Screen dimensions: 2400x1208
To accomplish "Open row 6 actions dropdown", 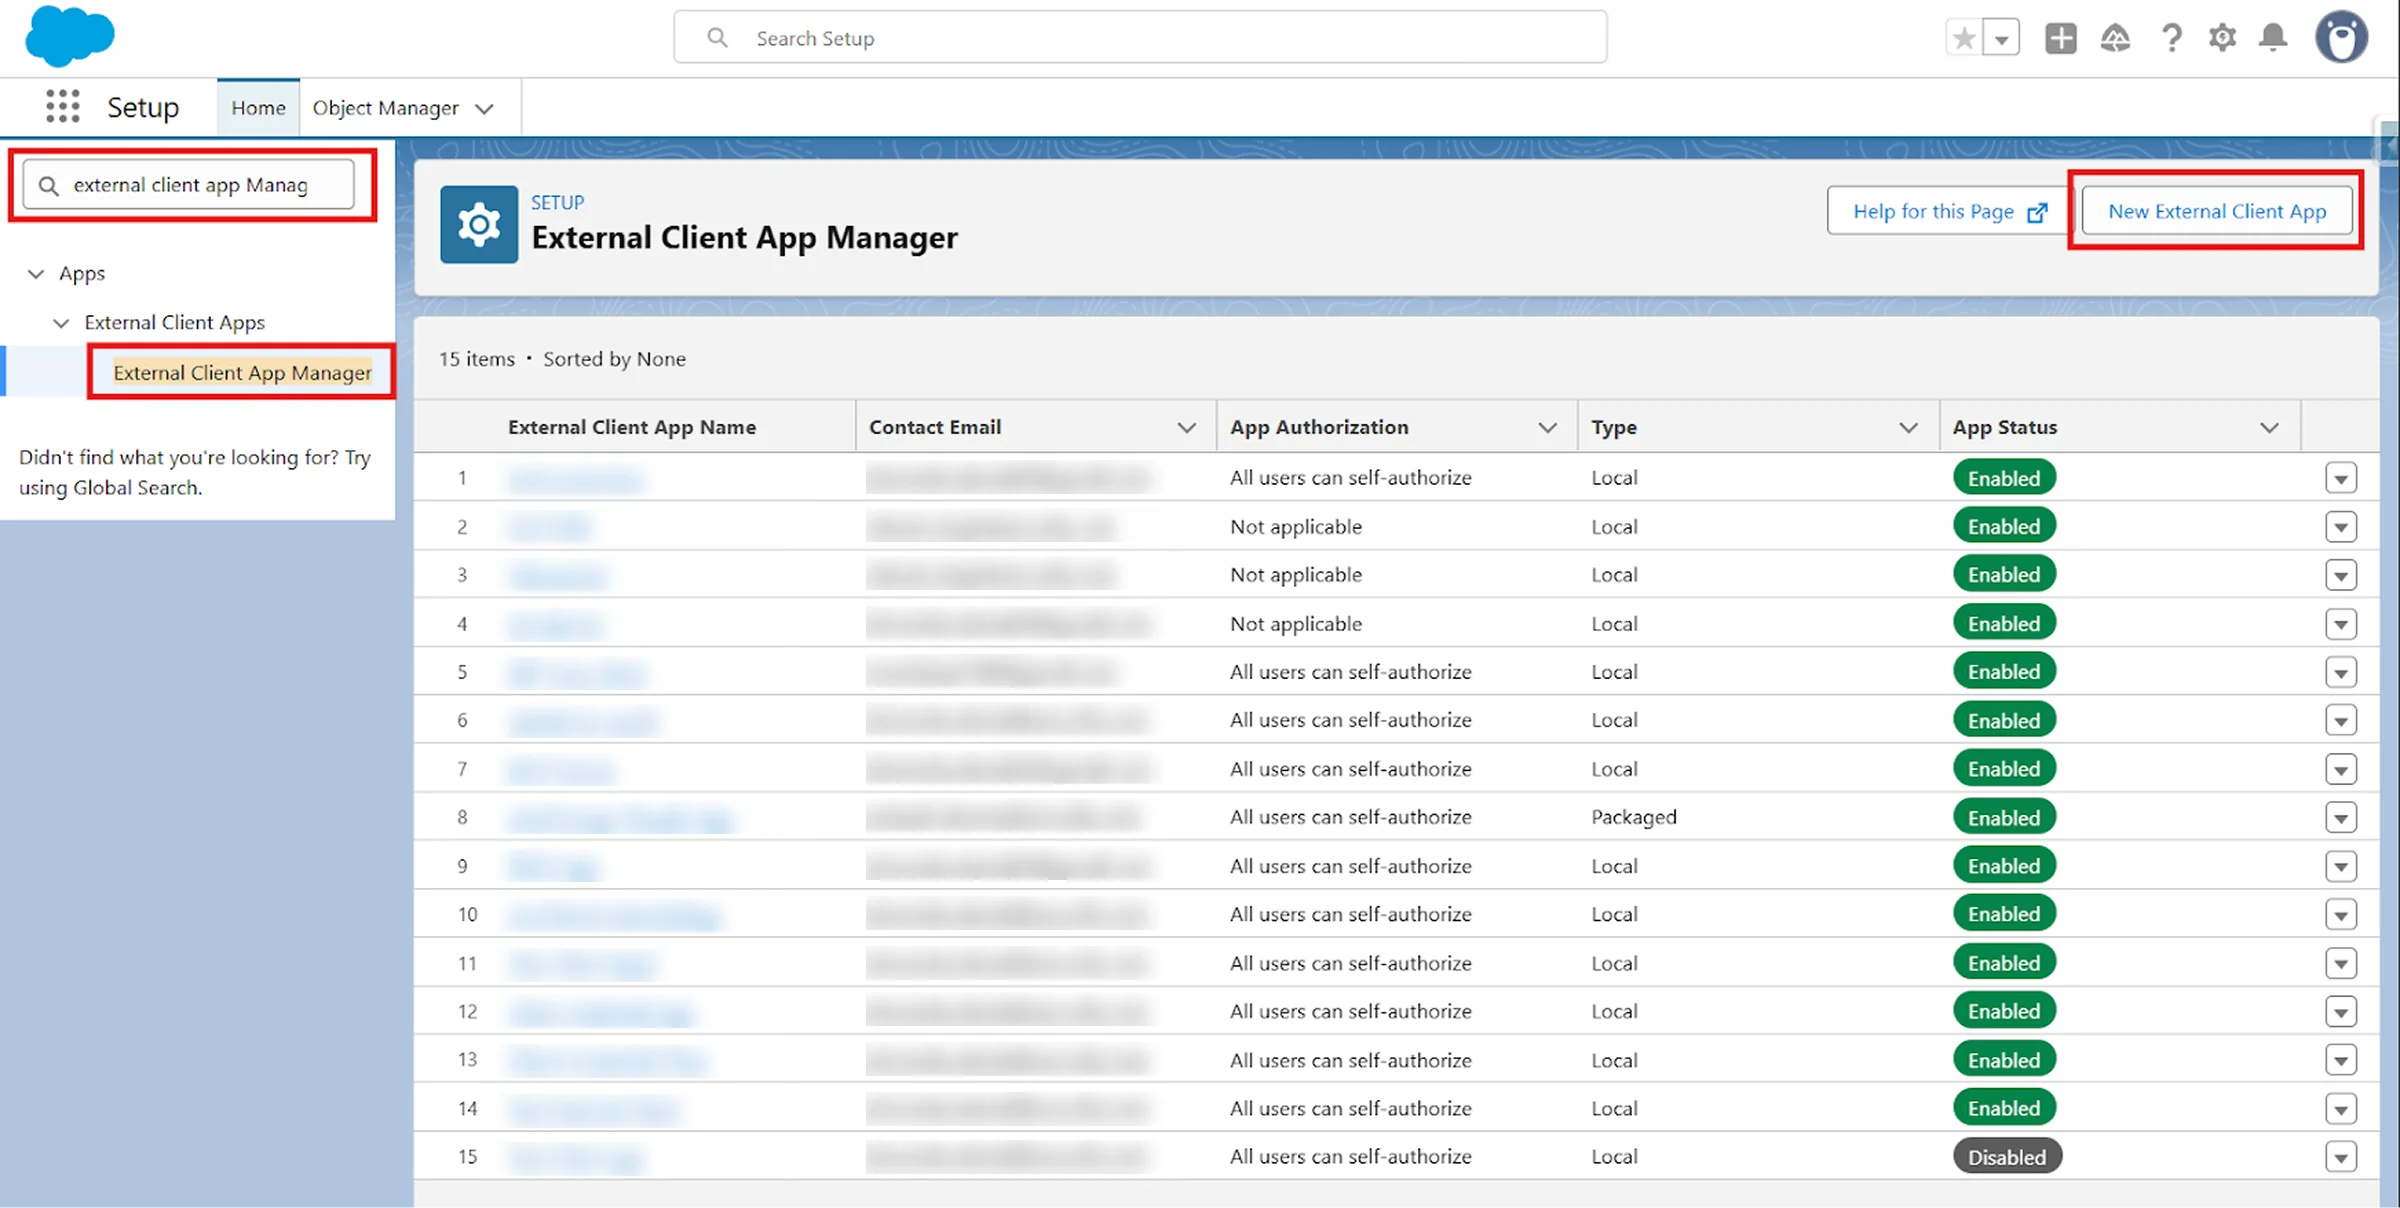I will point(2341,720).
